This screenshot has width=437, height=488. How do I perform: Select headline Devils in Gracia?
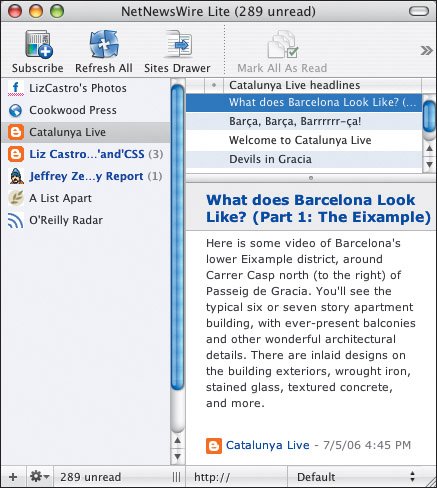[304, 159]
